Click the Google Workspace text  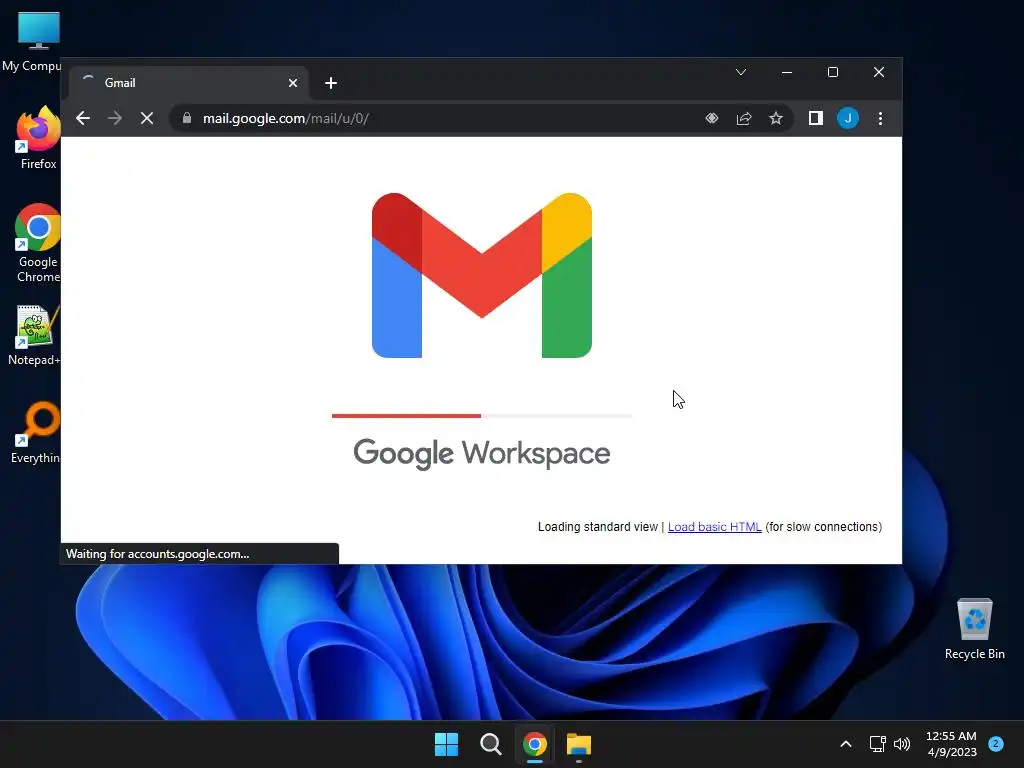pos(482,453)
